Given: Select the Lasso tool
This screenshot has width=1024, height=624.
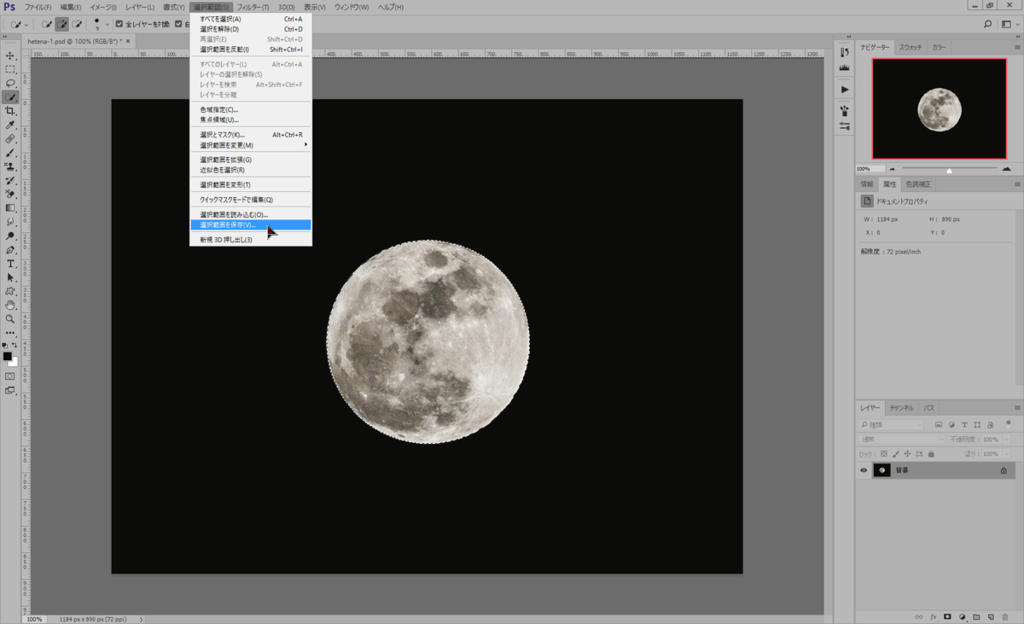Looking at the screenshot, I should [x=10, y=83].
